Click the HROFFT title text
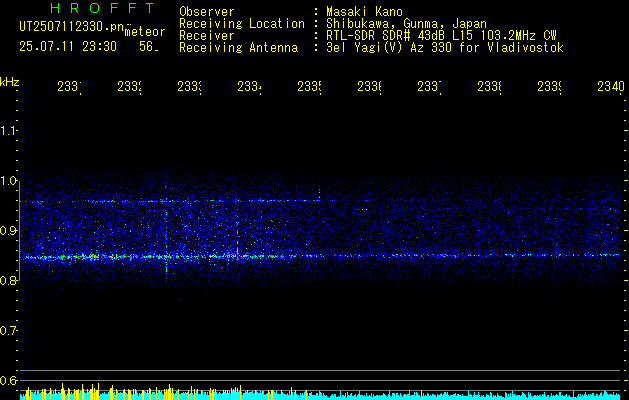Viewport: 629px width, 400px height. point(102,8)
